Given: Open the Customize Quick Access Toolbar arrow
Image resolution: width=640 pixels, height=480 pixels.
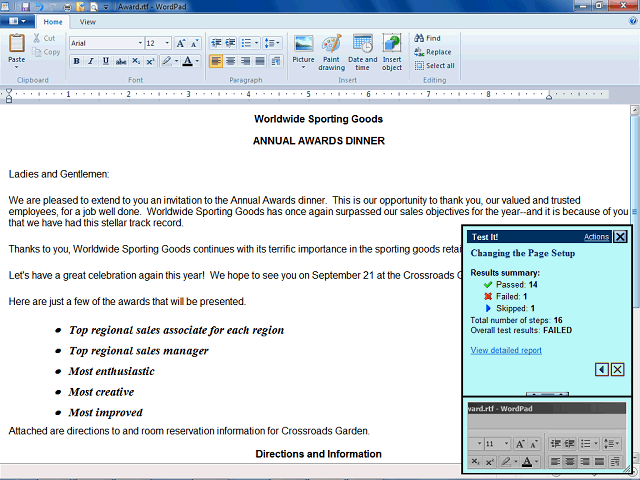Looking at the screenshot, I should 106,7.
